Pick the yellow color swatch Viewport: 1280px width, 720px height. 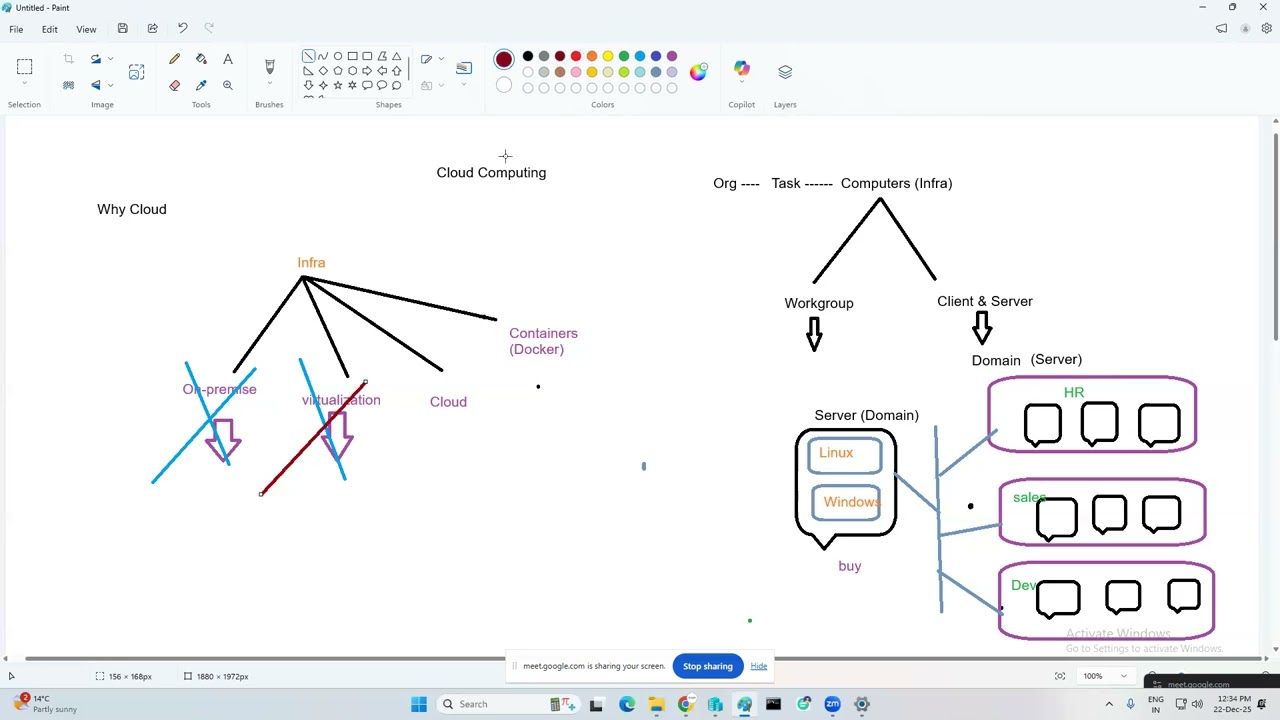tap(608, 56)
